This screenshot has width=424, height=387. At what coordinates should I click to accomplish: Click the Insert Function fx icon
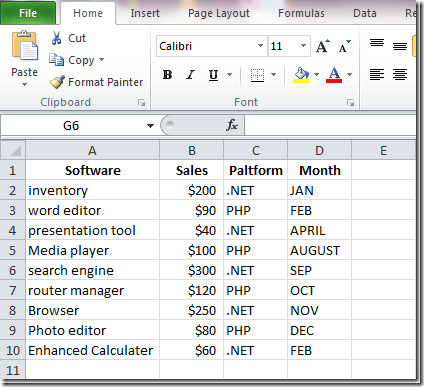tap(232, 125)
